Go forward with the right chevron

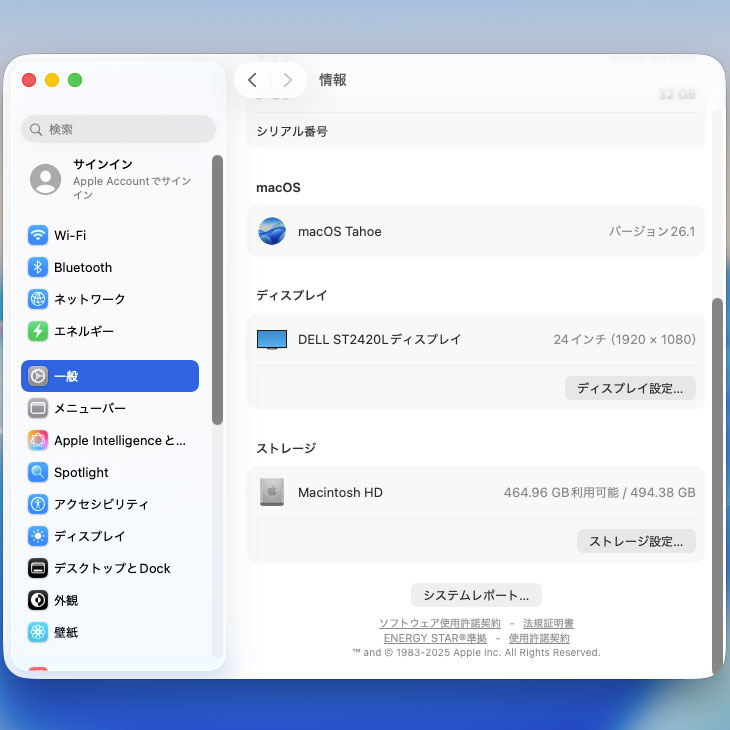pos(288,80)
